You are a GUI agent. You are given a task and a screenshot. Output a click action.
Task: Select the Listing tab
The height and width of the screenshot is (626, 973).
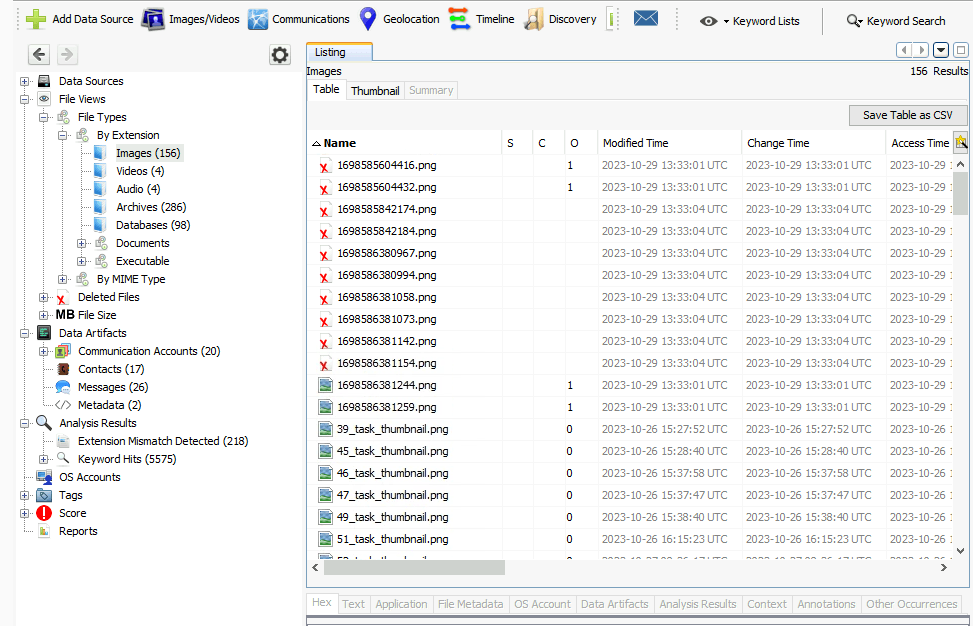point(339,52)
